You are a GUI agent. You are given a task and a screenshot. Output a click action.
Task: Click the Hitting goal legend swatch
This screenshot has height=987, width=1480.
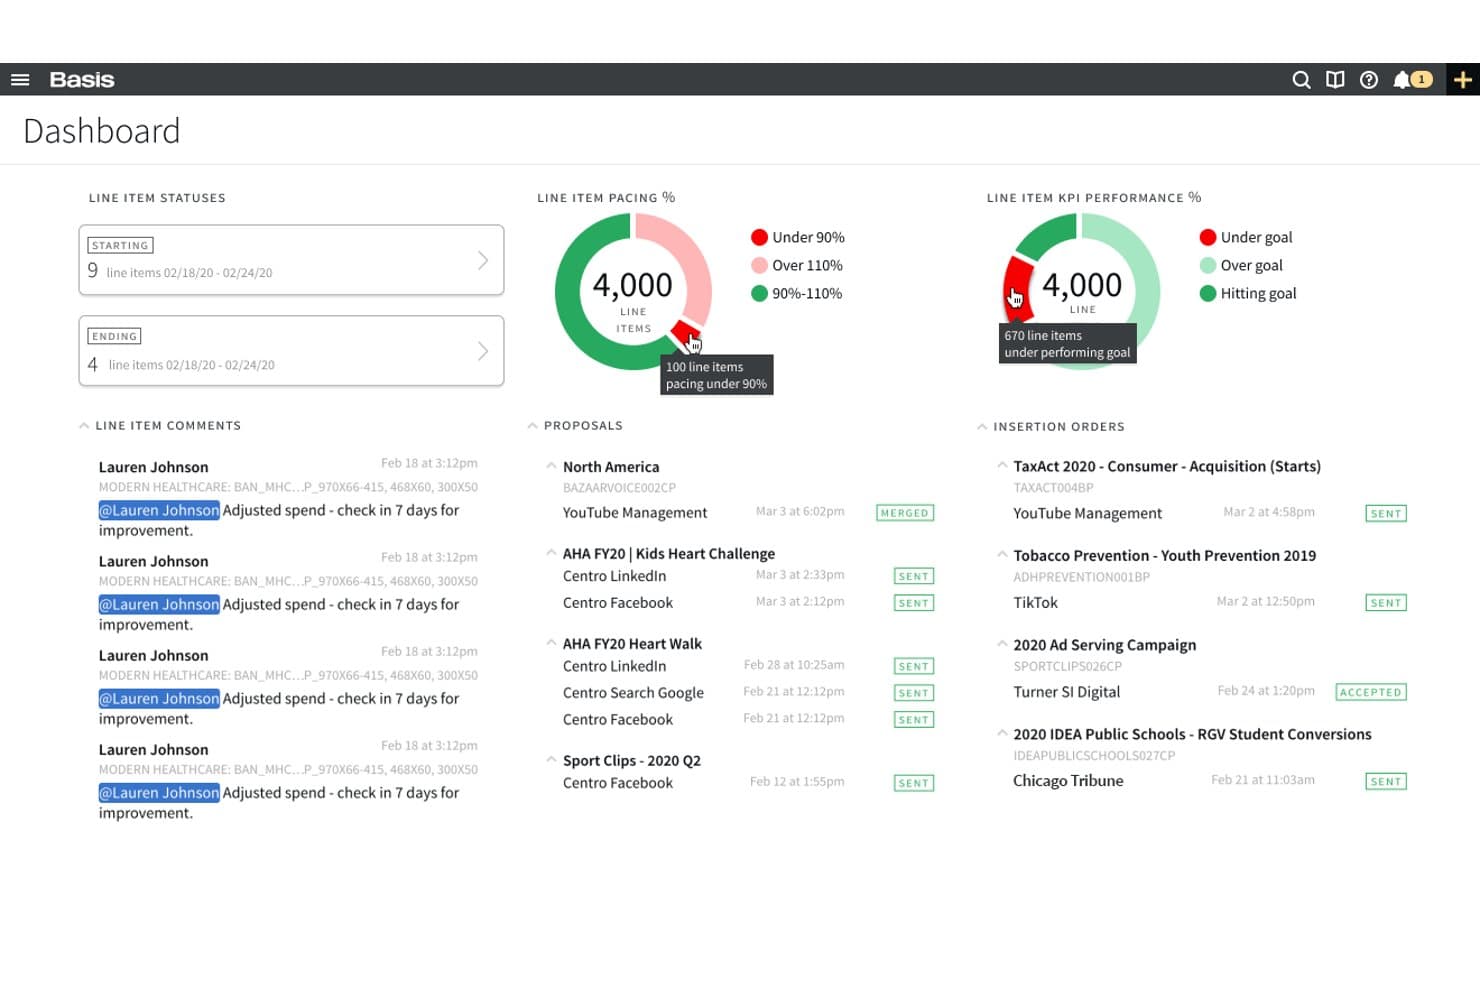[x=1208, y=293]
